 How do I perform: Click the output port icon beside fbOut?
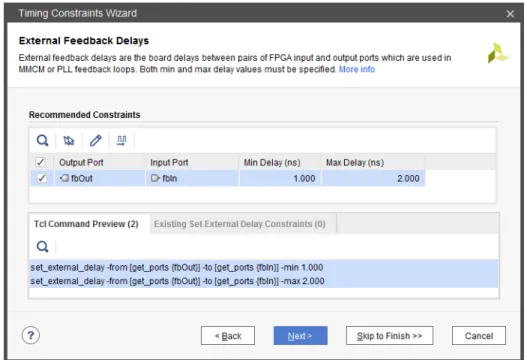coord(64,178)
